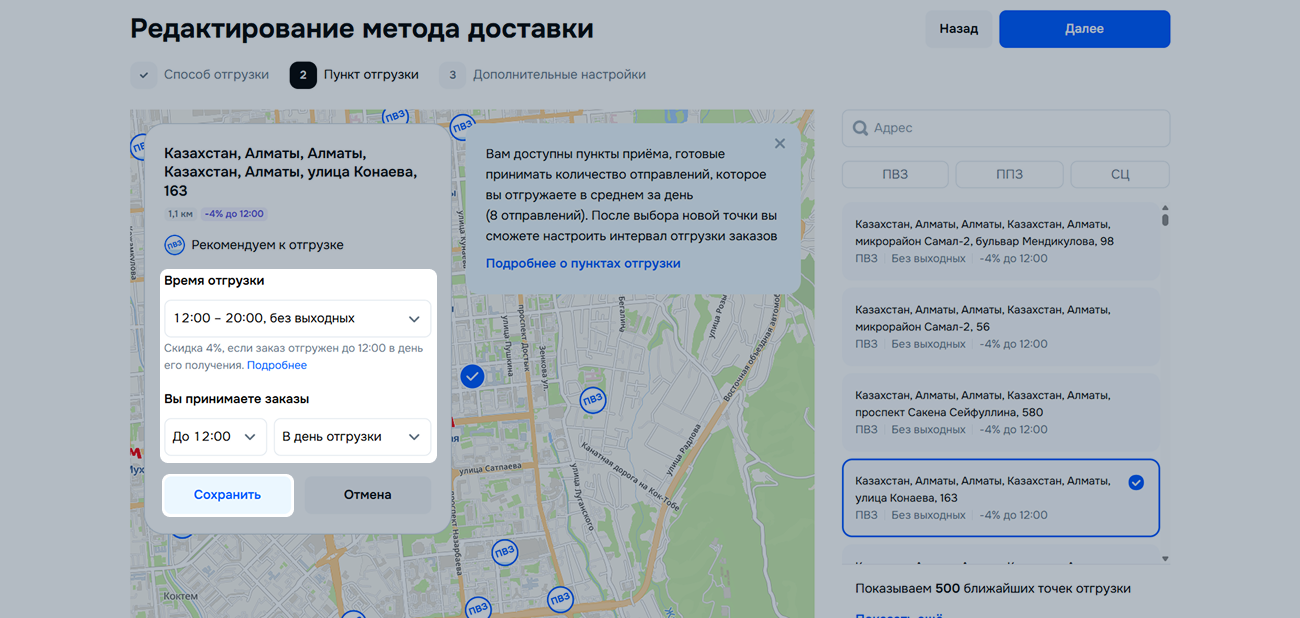Open the В день отгрузки dropdown

pos(352,437)
